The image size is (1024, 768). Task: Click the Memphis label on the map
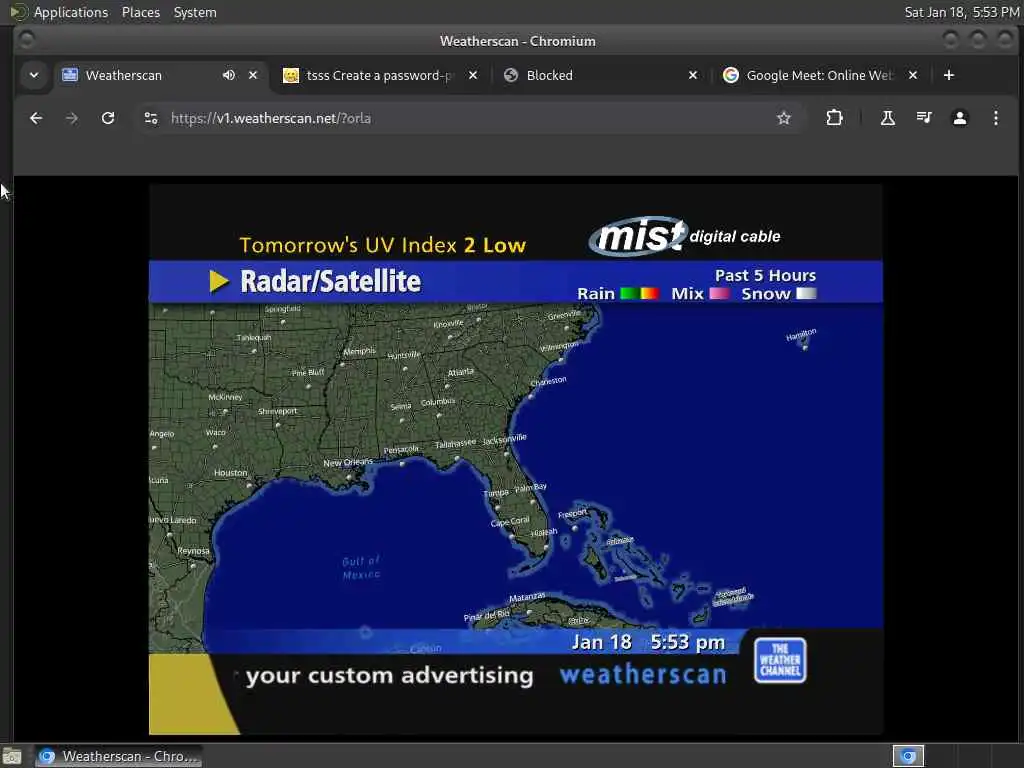coord(359,351)
